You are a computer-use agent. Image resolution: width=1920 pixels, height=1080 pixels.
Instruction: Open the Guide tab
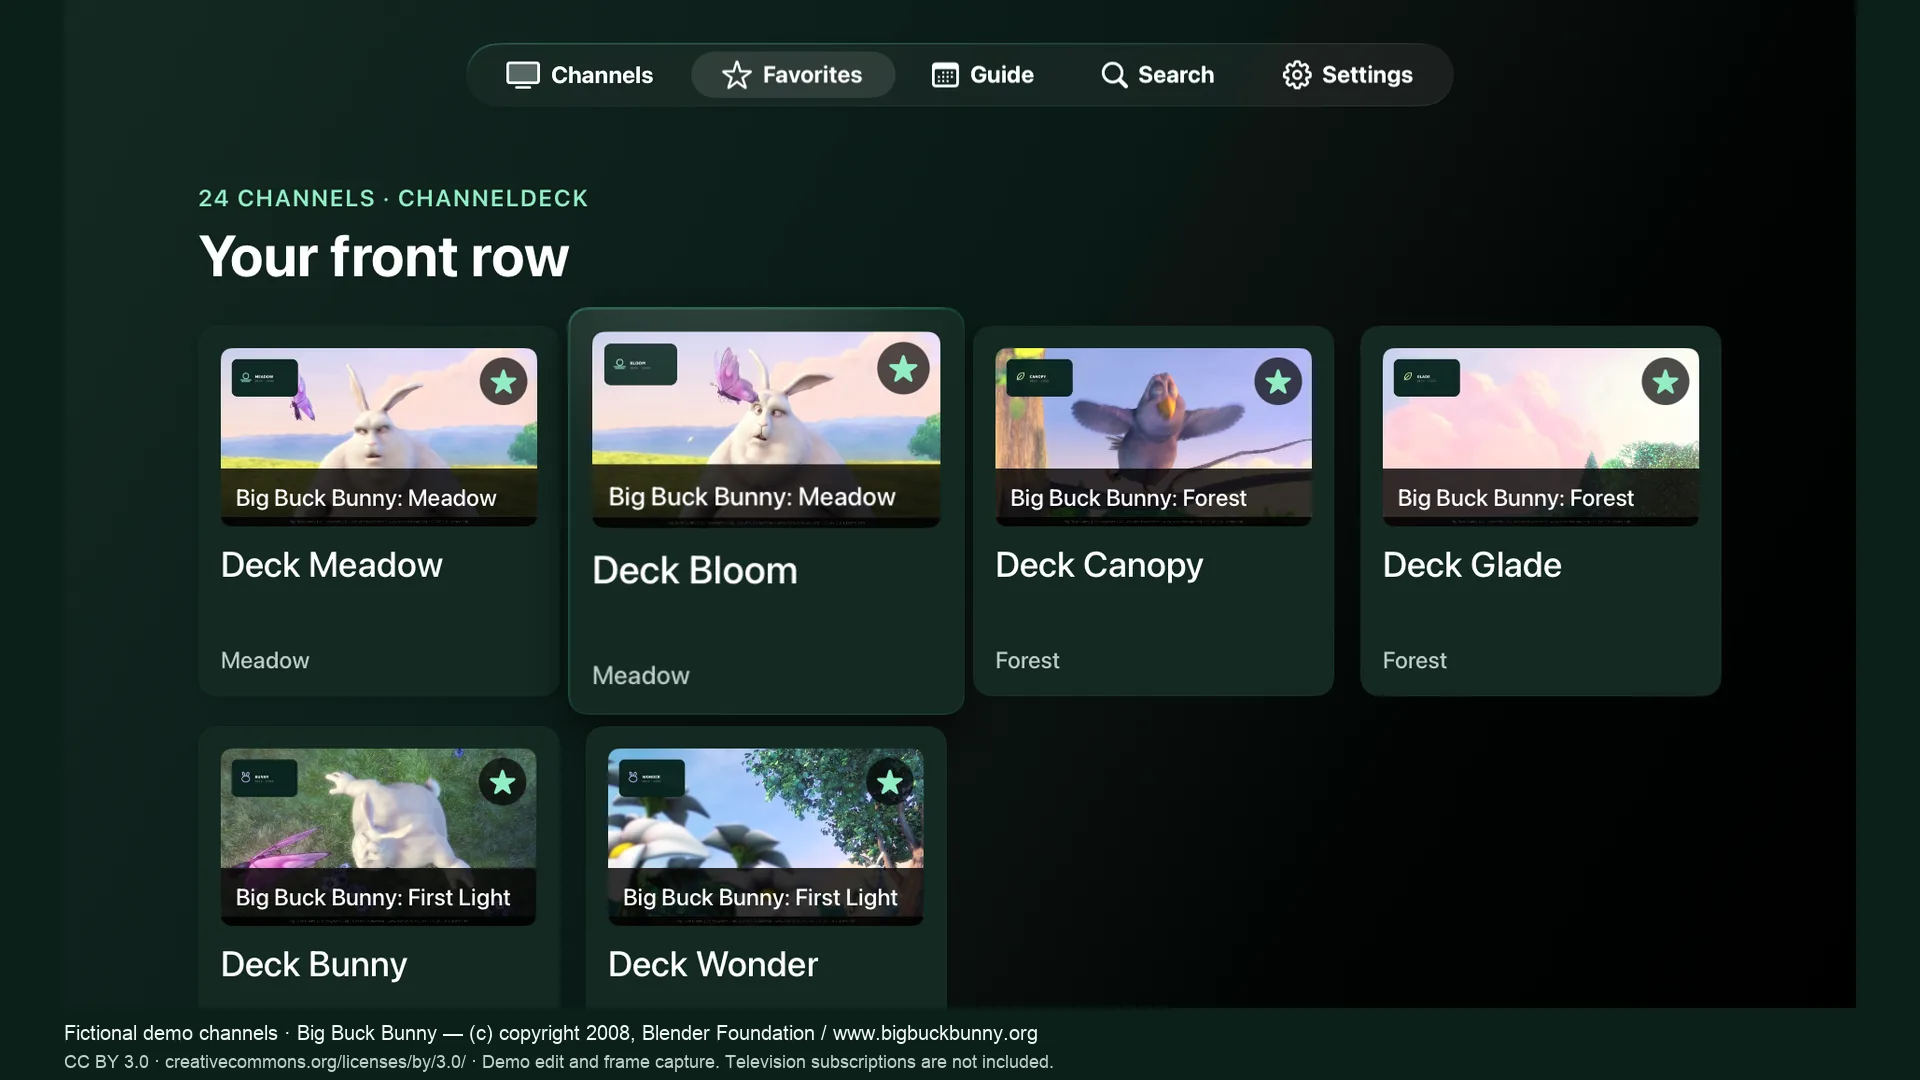pyautogui.click(x=983, y=75)
